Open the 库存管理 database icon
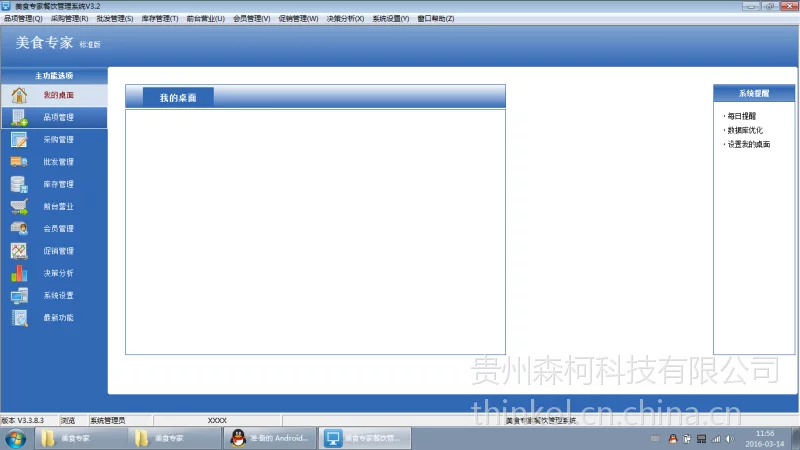The image size is (800, 450). click(19, 184)
